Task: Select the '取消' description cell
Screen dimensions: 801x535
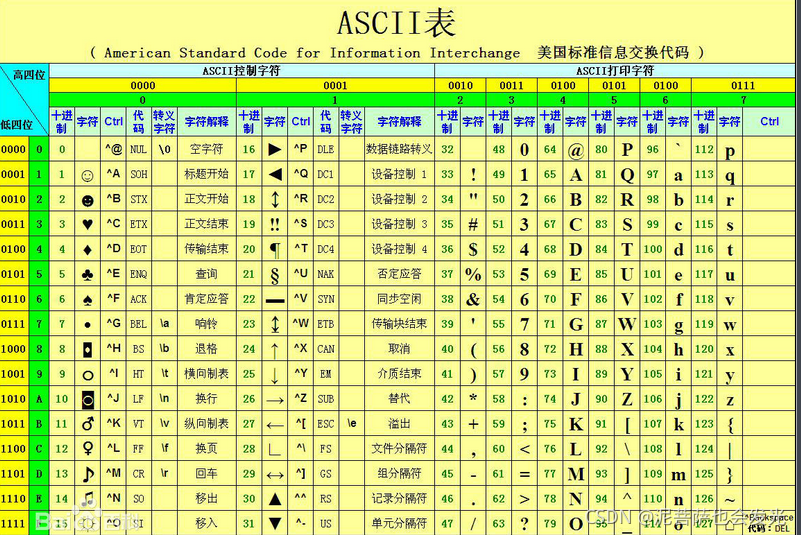Action: (399, 349)
